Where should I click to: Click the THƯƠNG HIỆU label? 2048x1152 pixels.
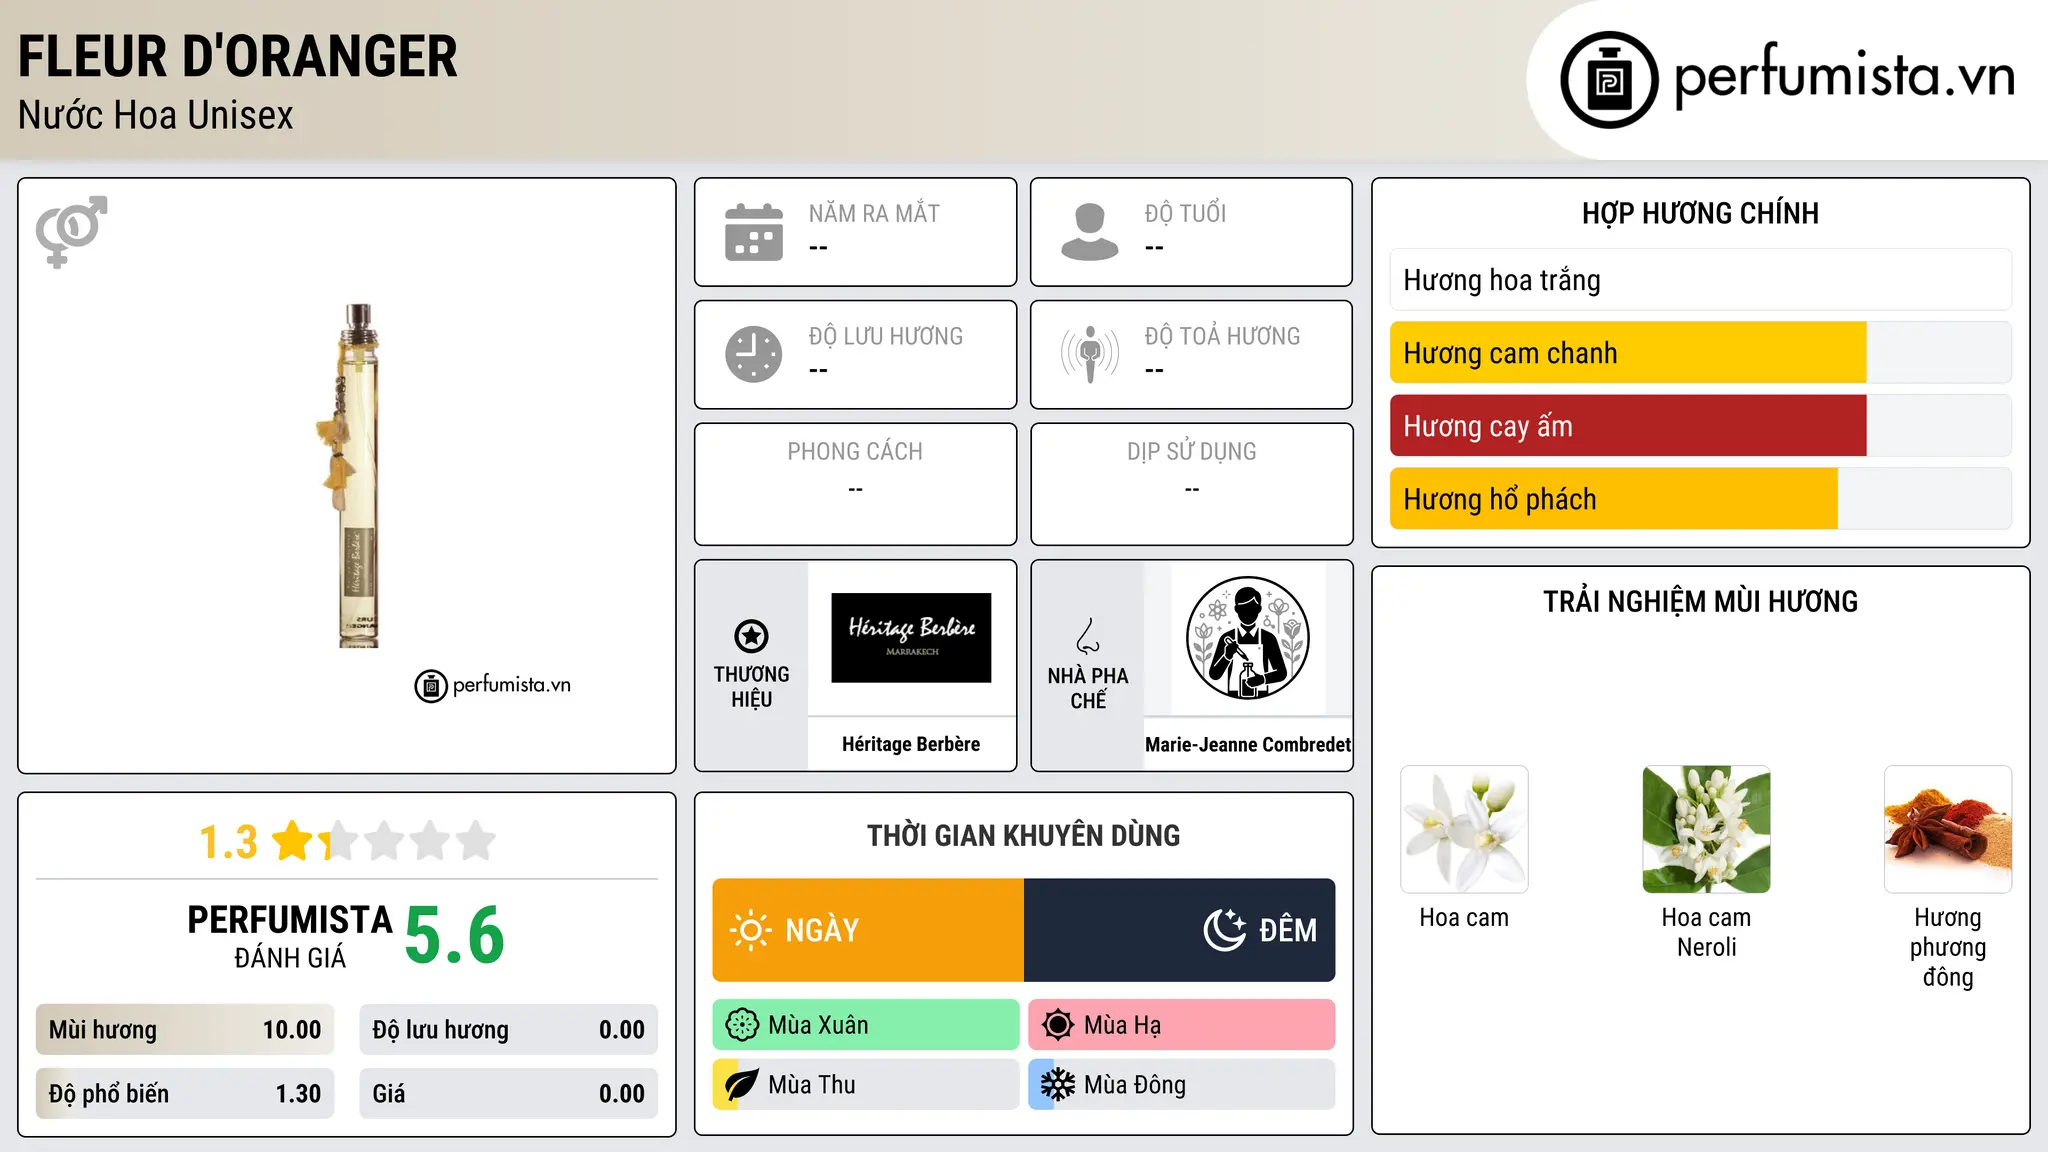(751, 687)
